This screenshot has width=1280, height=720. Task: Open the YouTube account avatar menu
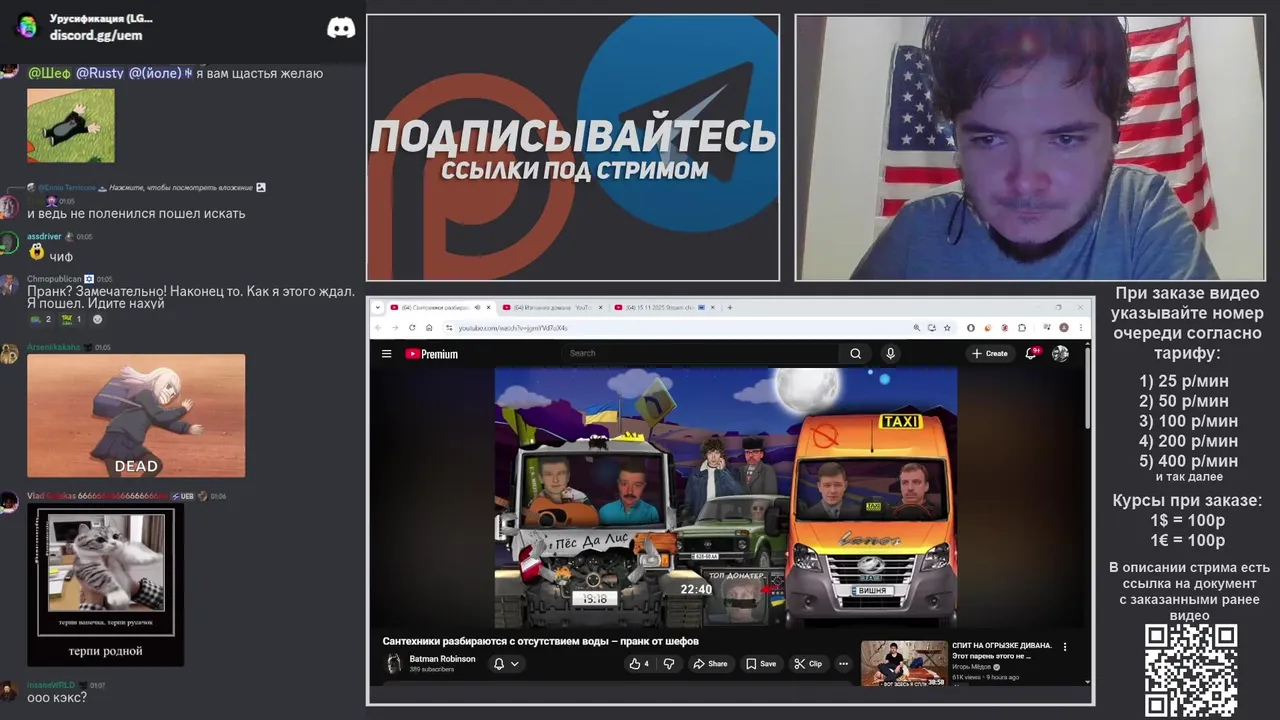coord(1060,353)
